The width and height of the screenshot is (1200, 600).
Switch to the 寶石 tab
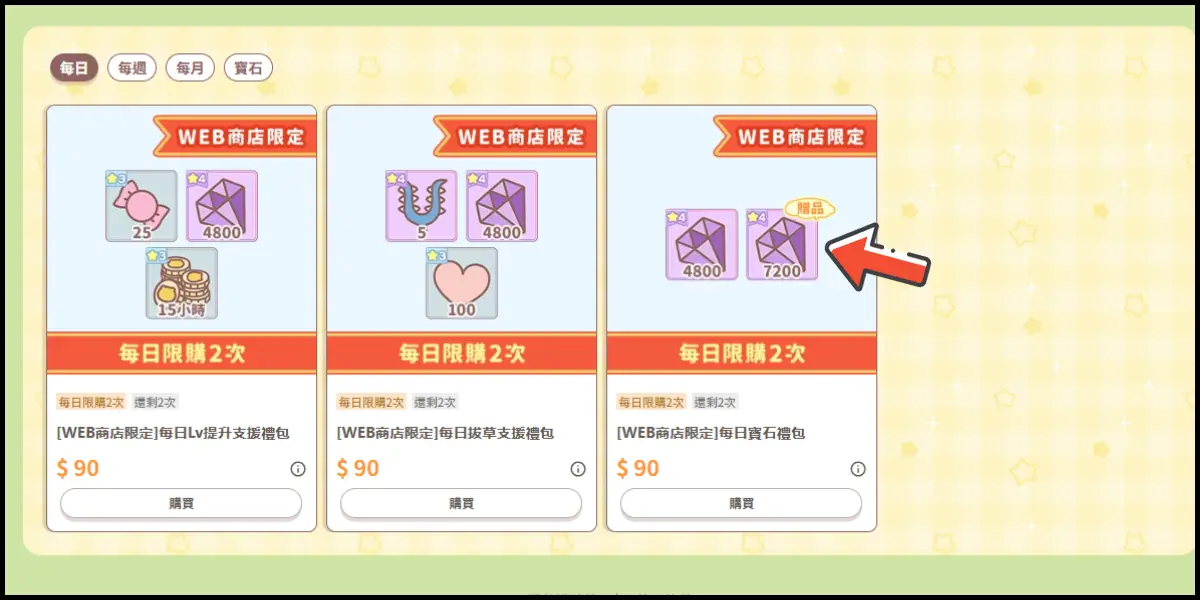point(248,68)
